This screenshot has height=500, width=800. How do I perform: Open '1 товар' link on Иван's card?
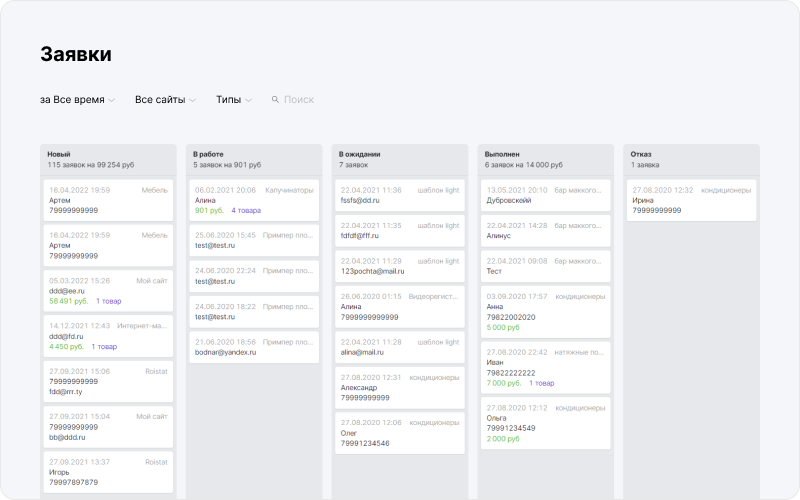point(541,383)
